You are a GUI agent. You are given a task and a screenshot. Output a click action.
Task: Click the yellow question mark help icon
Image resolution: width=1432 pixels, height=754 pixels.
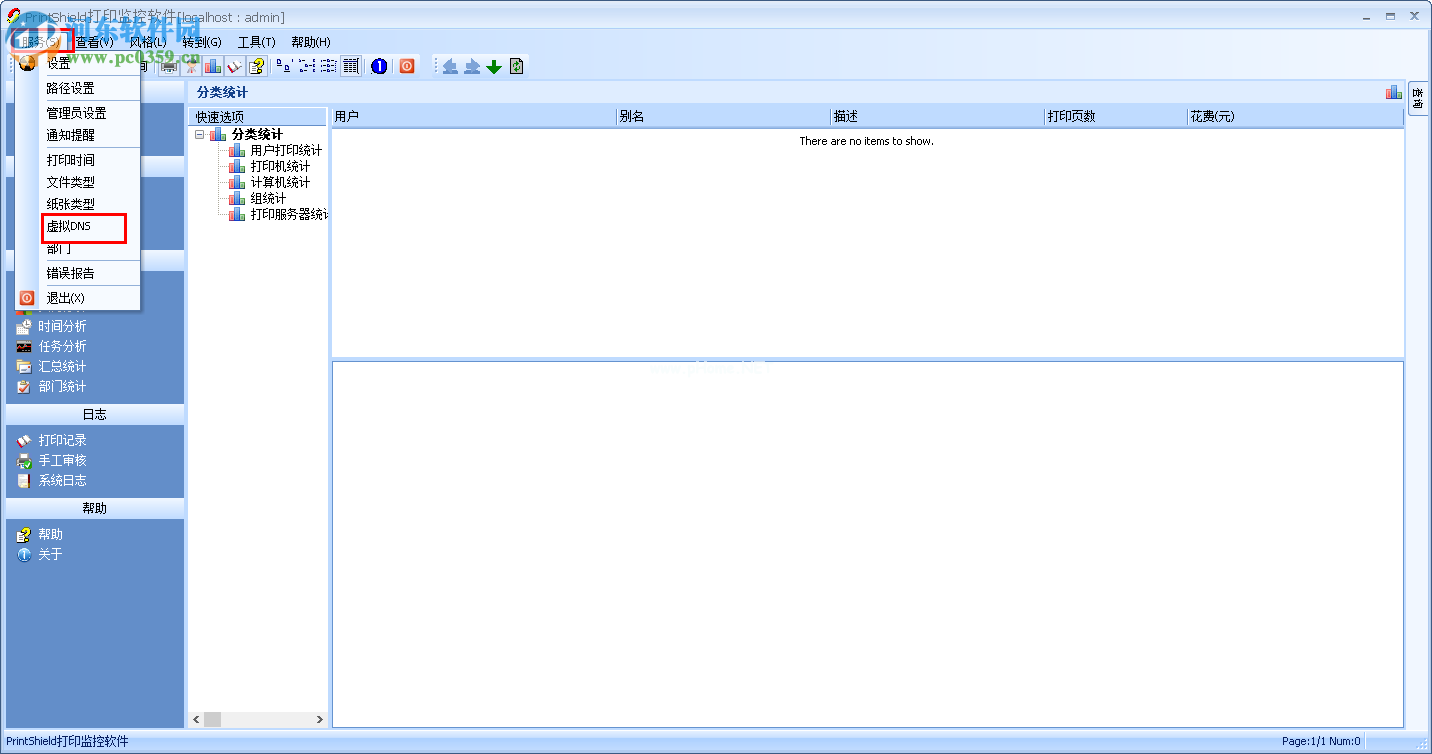coord(257,66)
